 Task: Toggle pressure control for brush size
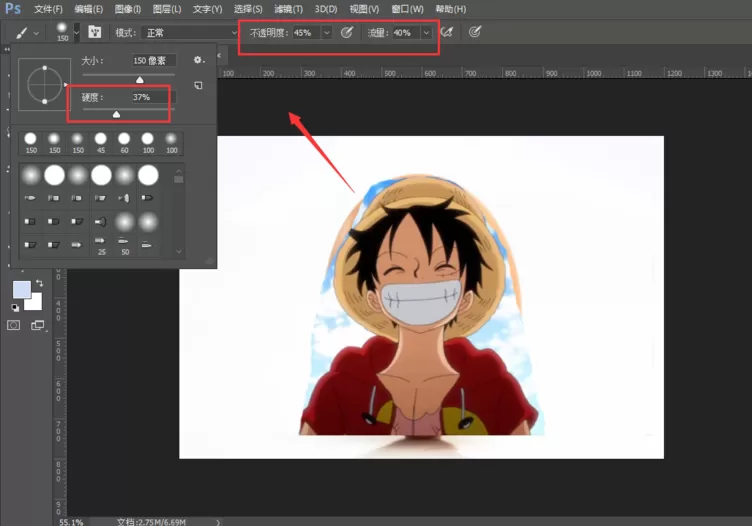point(474,32)
